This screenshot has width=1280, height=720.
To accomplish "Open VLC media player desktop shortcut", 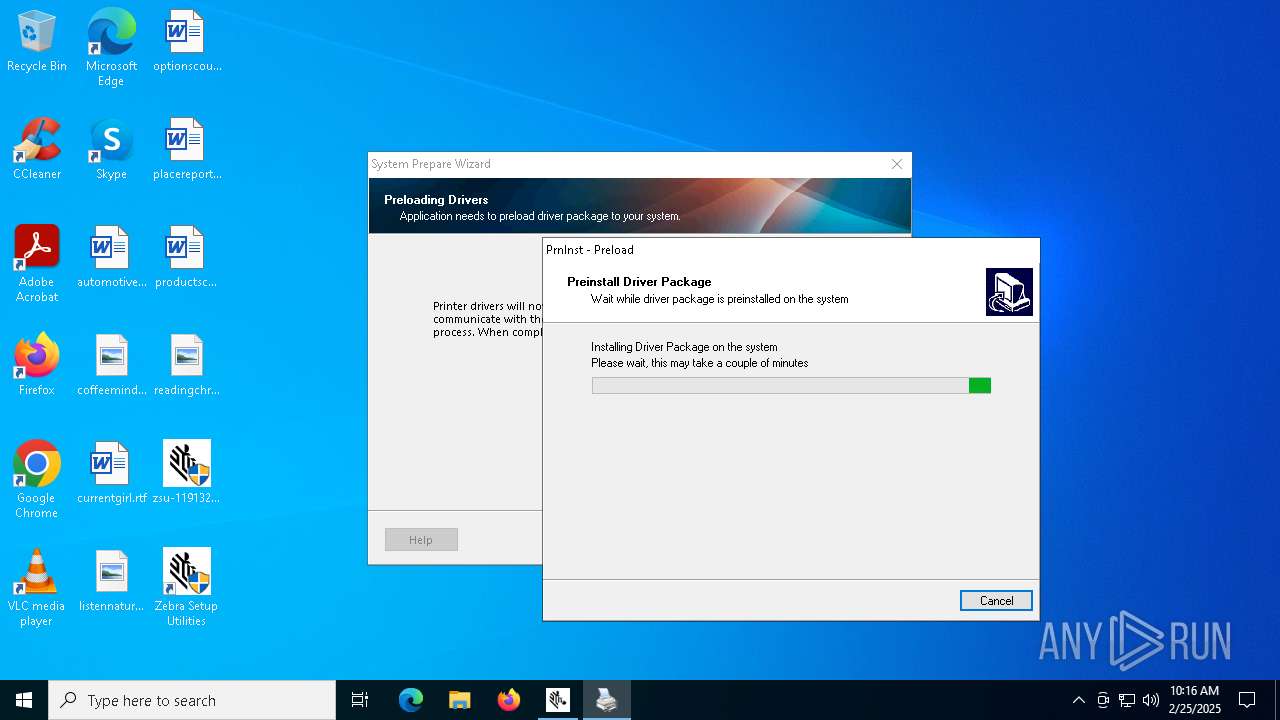I will (37, 588).
